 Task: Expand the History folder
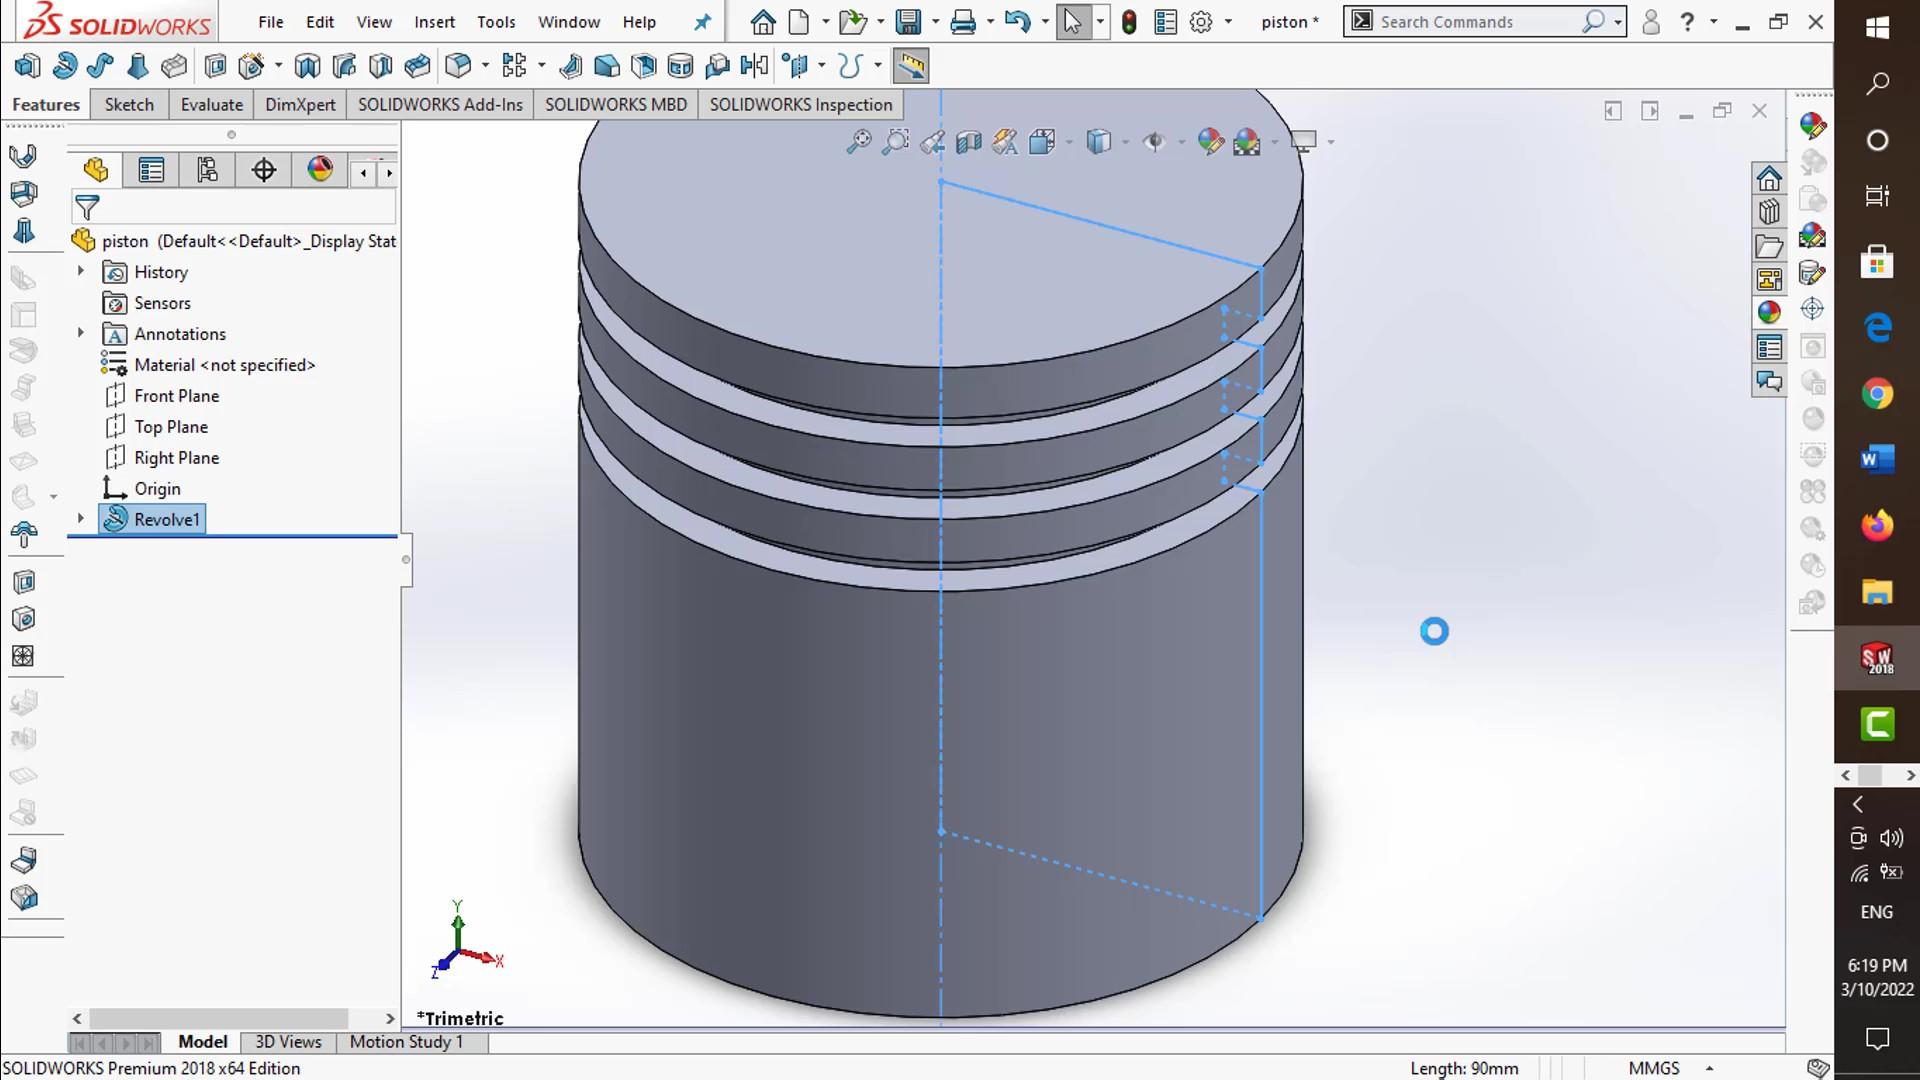click(x=80, y=271)
